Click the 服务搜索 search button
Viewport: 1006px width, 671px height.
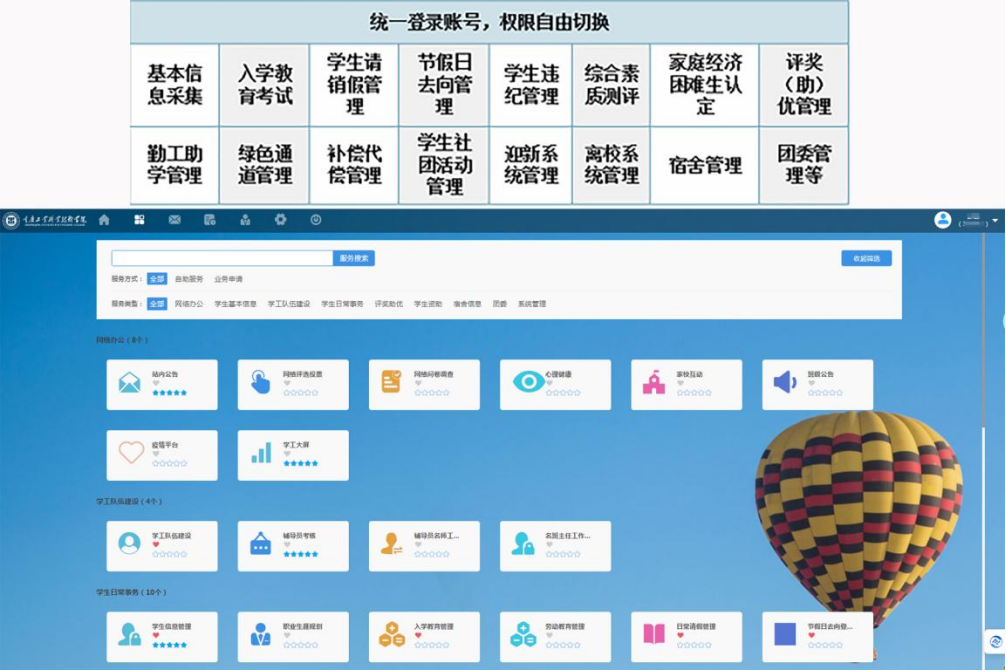tap(353, 258)
